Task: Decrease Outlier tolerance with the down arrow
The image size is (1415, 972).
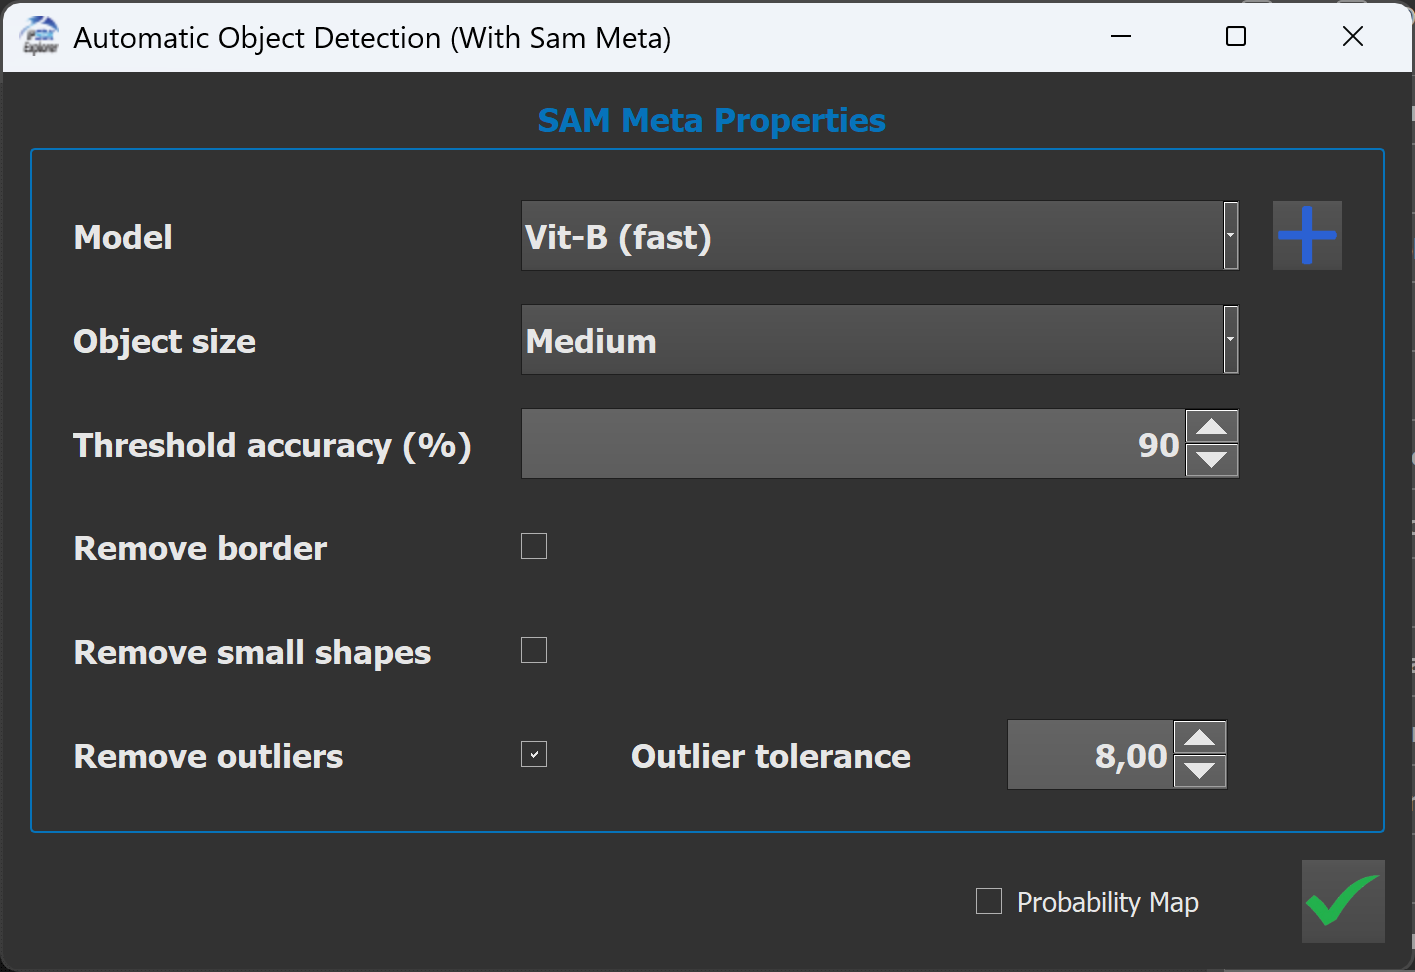Action: tap(1199, 771)
